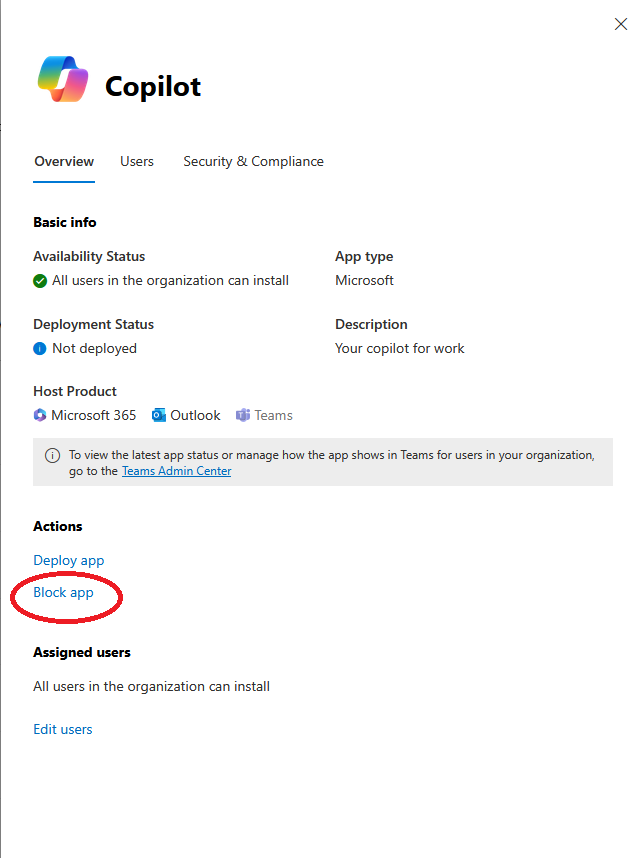The image size is (633, 858).
Task: Switch to the Overview tab
Action: 64,161
